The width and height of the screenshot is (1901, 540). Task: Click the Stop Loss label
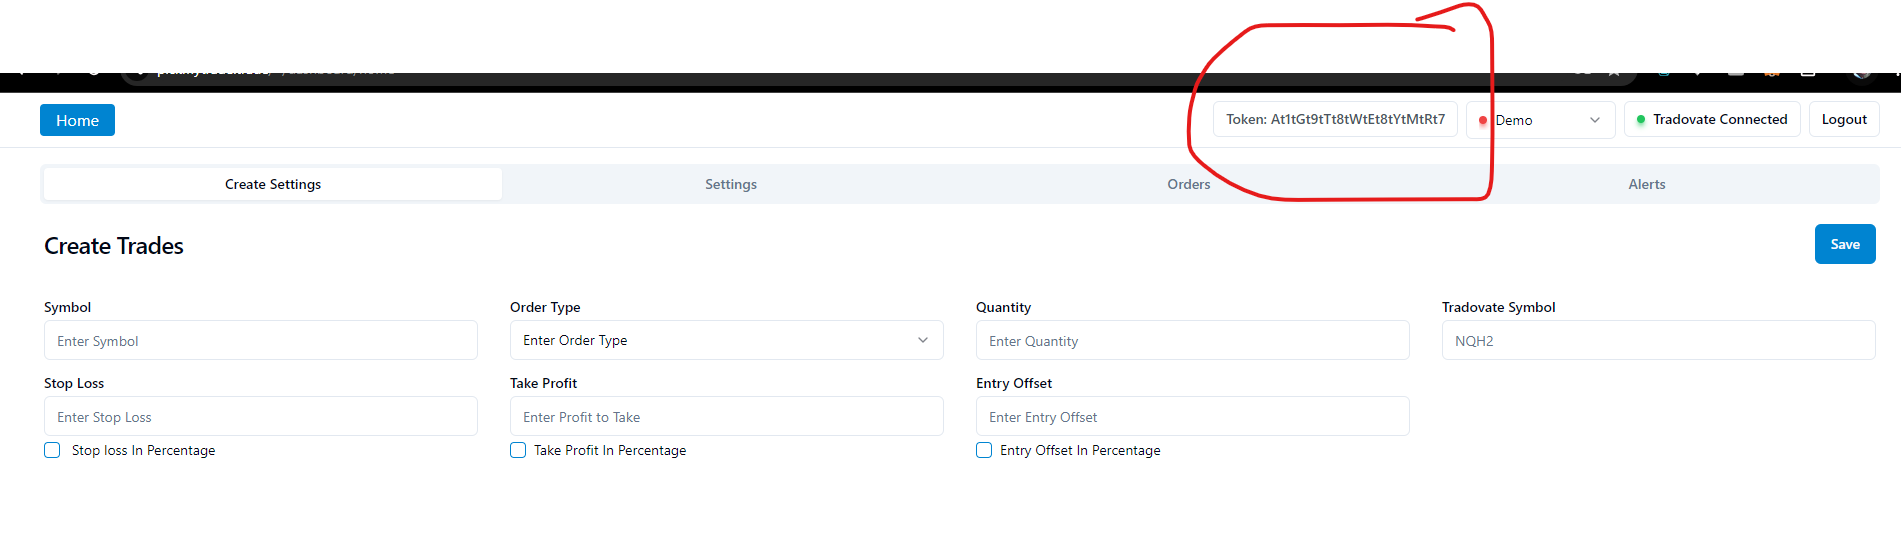point(74,383)
